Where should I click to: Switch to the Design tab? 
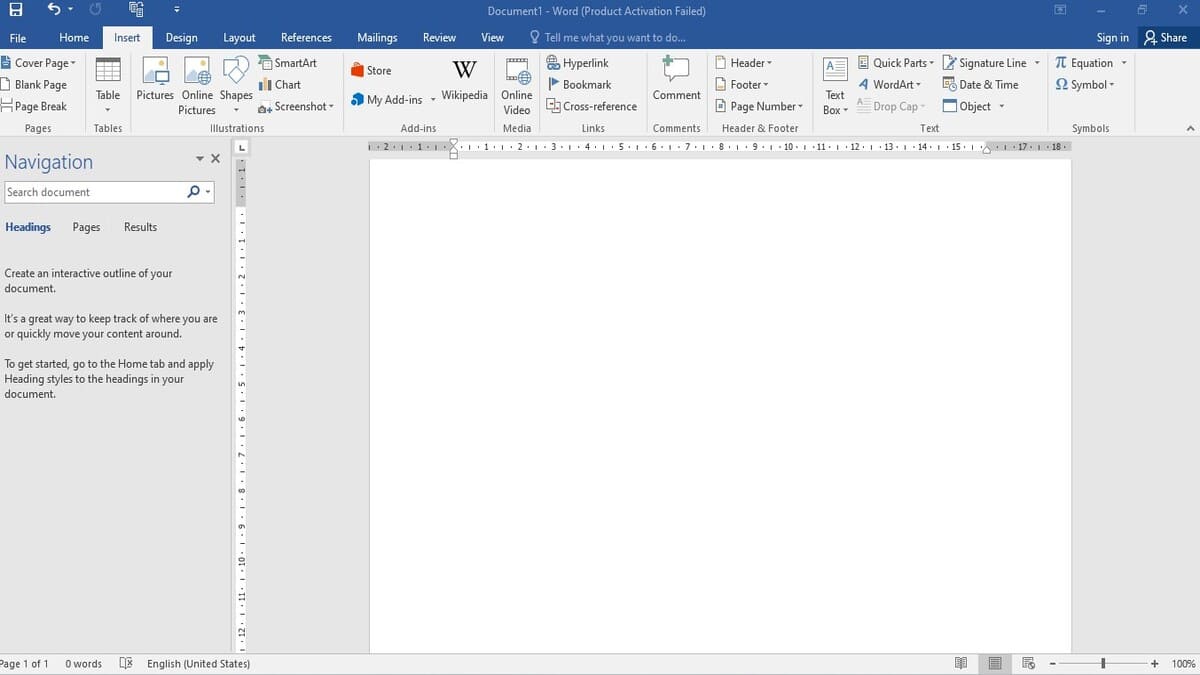point(181,38)
